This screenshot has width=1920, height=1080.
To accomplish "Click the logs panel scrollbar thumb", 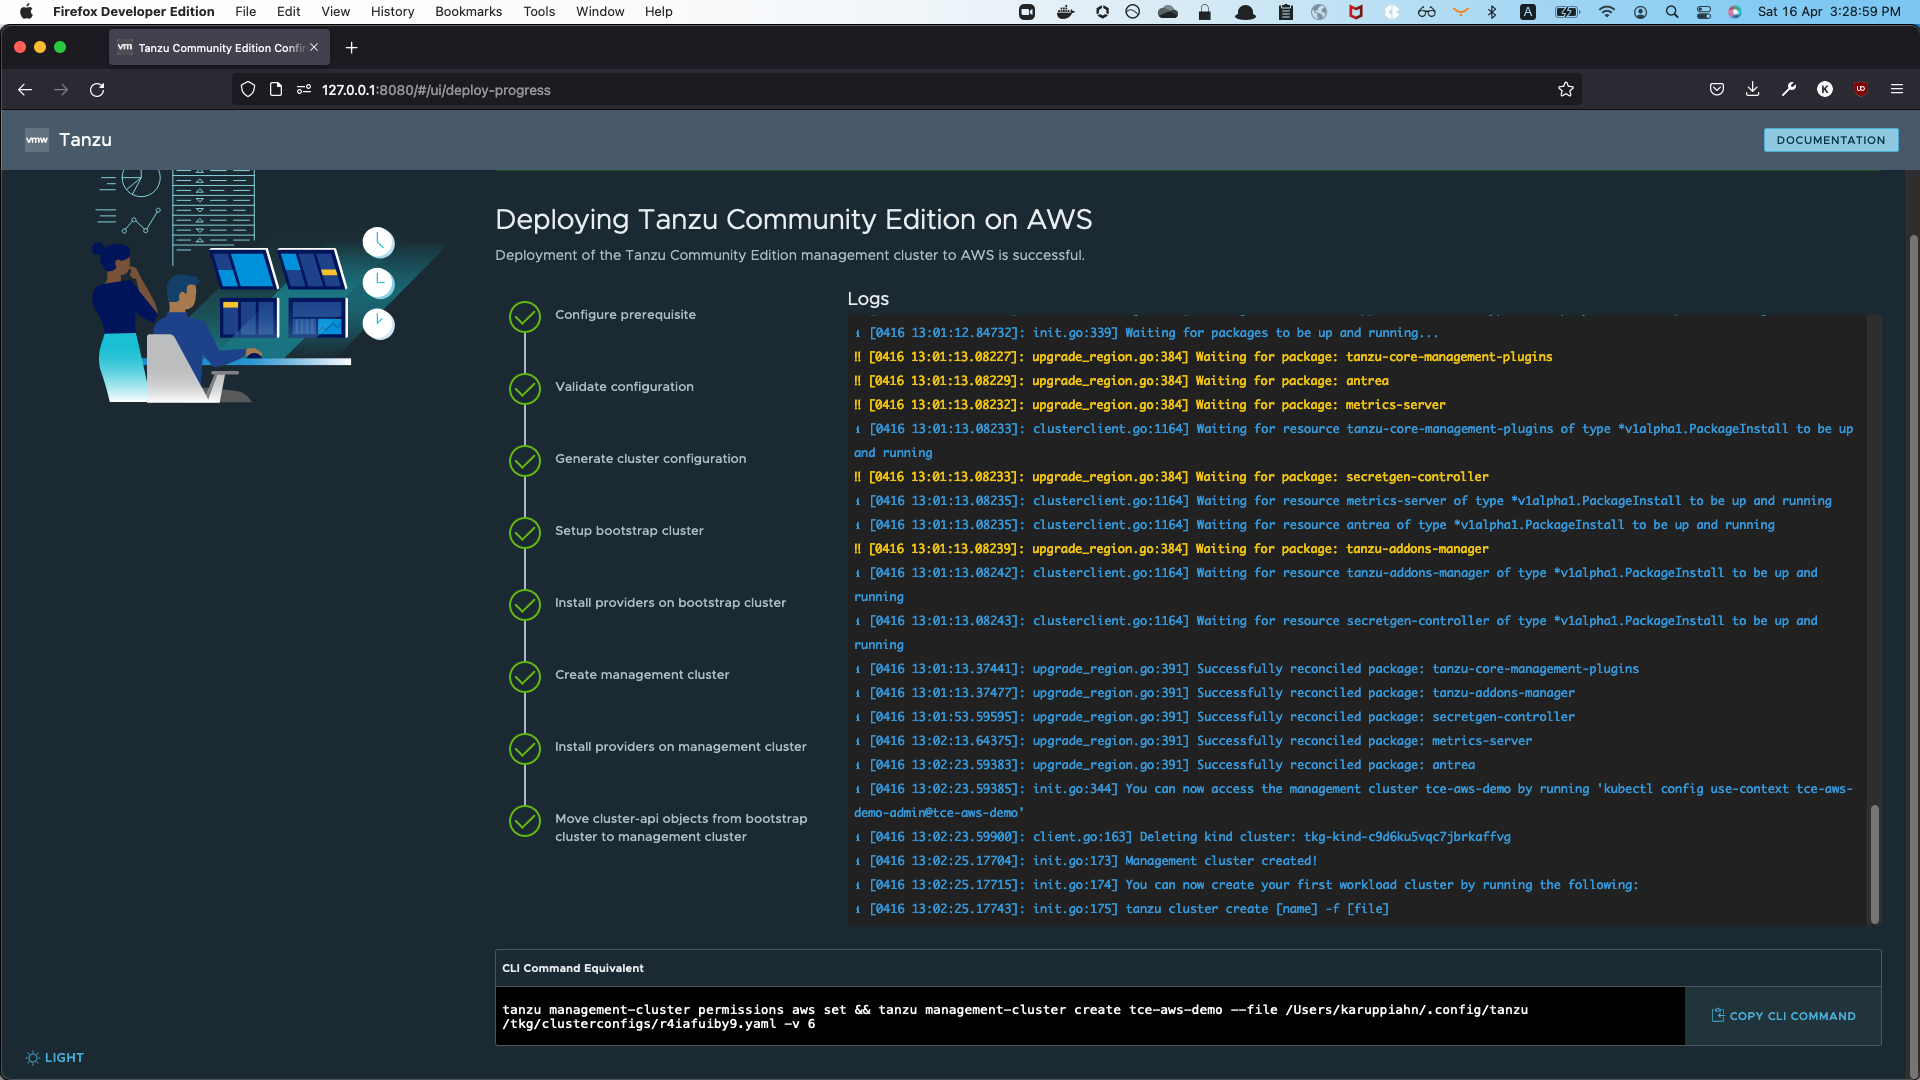I will coord(1874,862).
